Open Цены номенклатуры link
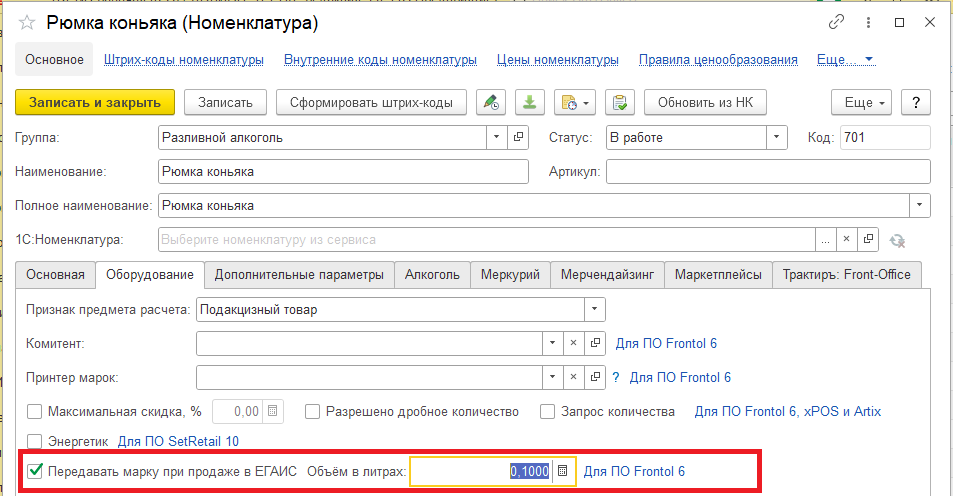The height and width of the screenshot is (496, 953). click(x=557, y=60)
